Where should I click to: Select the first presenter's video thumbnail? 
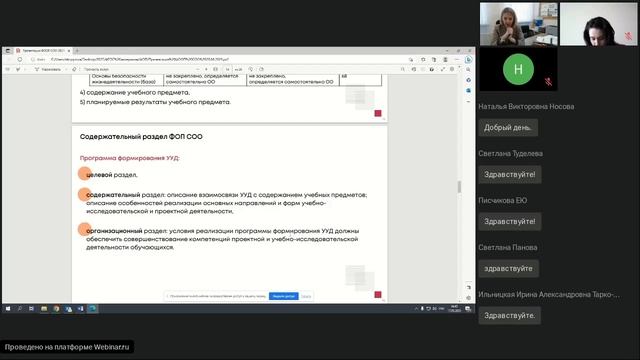pyautogui.click(x=518, y=24)
